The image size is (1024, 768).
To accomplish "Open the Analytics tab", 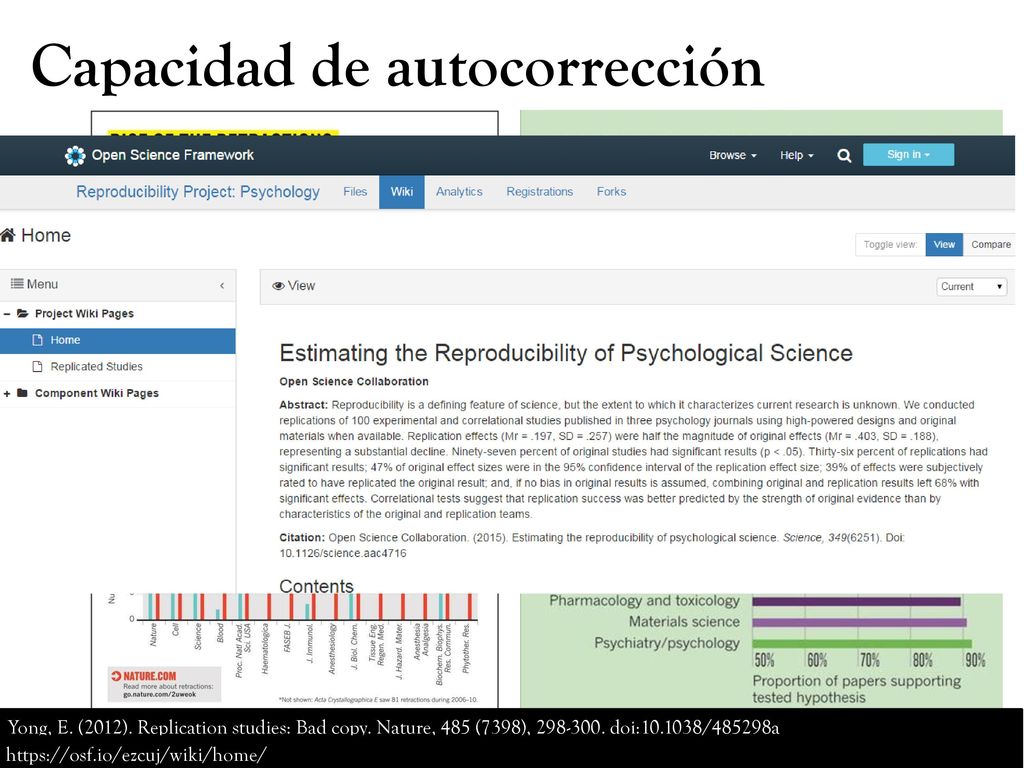I will pyautogui.click(x=459, y=191).
